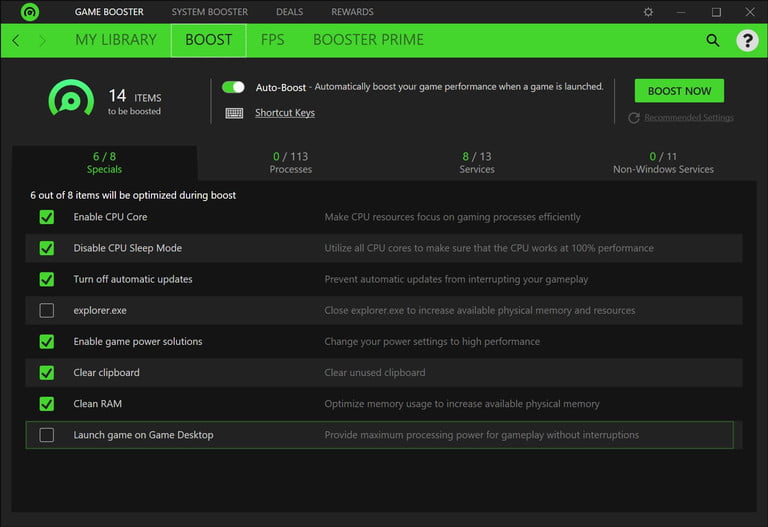Image resolution: width=768 pixels, height=527 pixels.
Task: Open help with the question mark icon
Action: pos(747,40)
